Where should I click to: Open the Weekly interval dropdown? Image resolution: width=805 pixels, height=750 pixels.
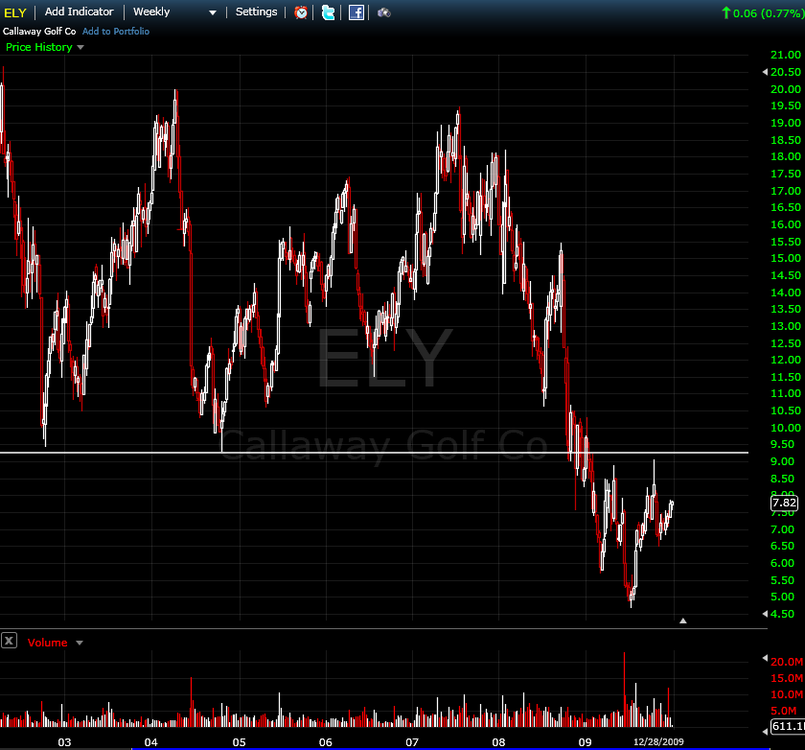point(175,12)
